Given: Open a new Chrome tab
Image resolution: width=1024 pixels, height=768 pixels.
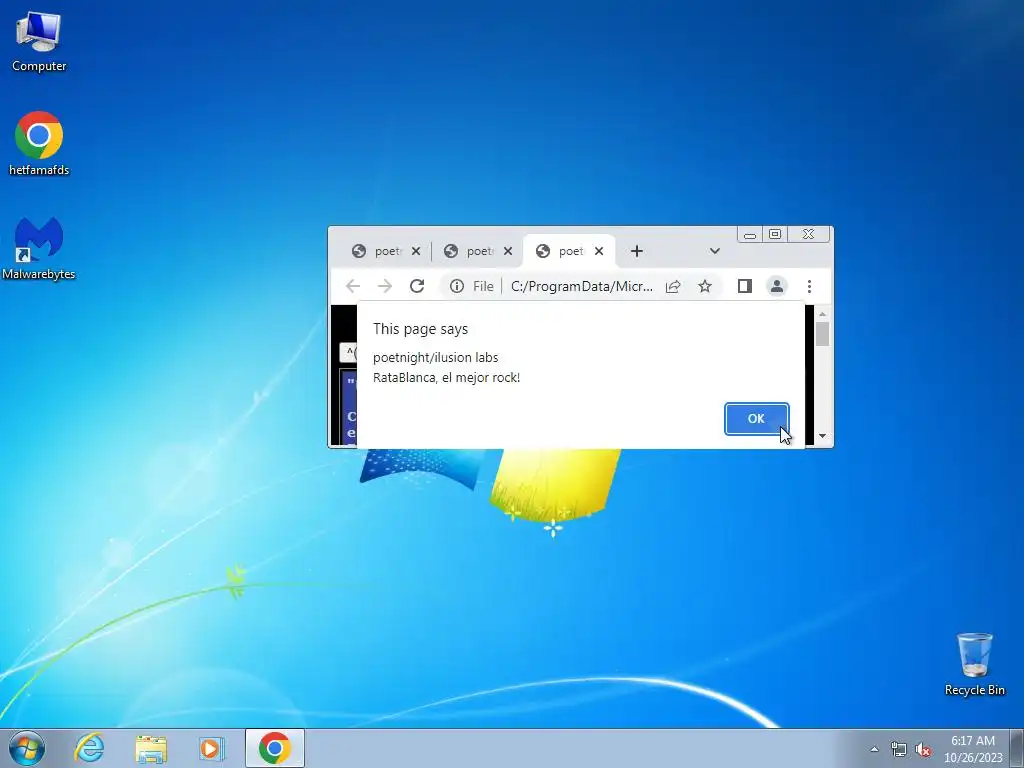Looking at the screenshot, I should [637, 251].
